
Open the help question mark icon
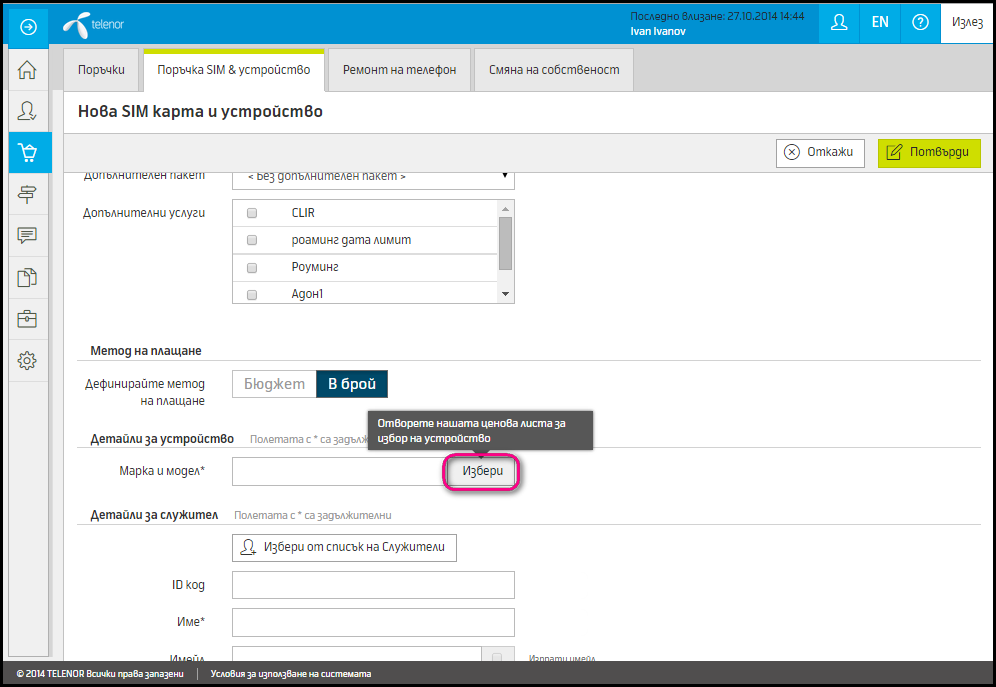coord(920,23)
